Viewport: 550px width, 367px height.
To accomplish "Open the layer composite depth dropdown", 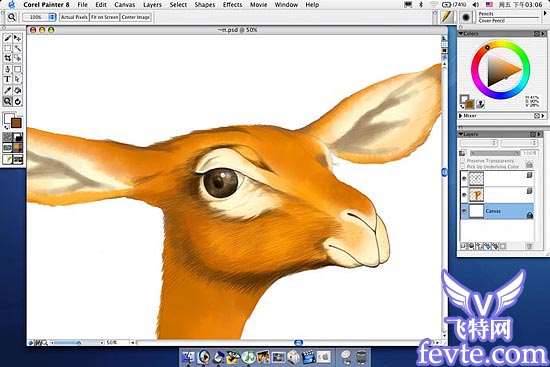I will [519, 143].
